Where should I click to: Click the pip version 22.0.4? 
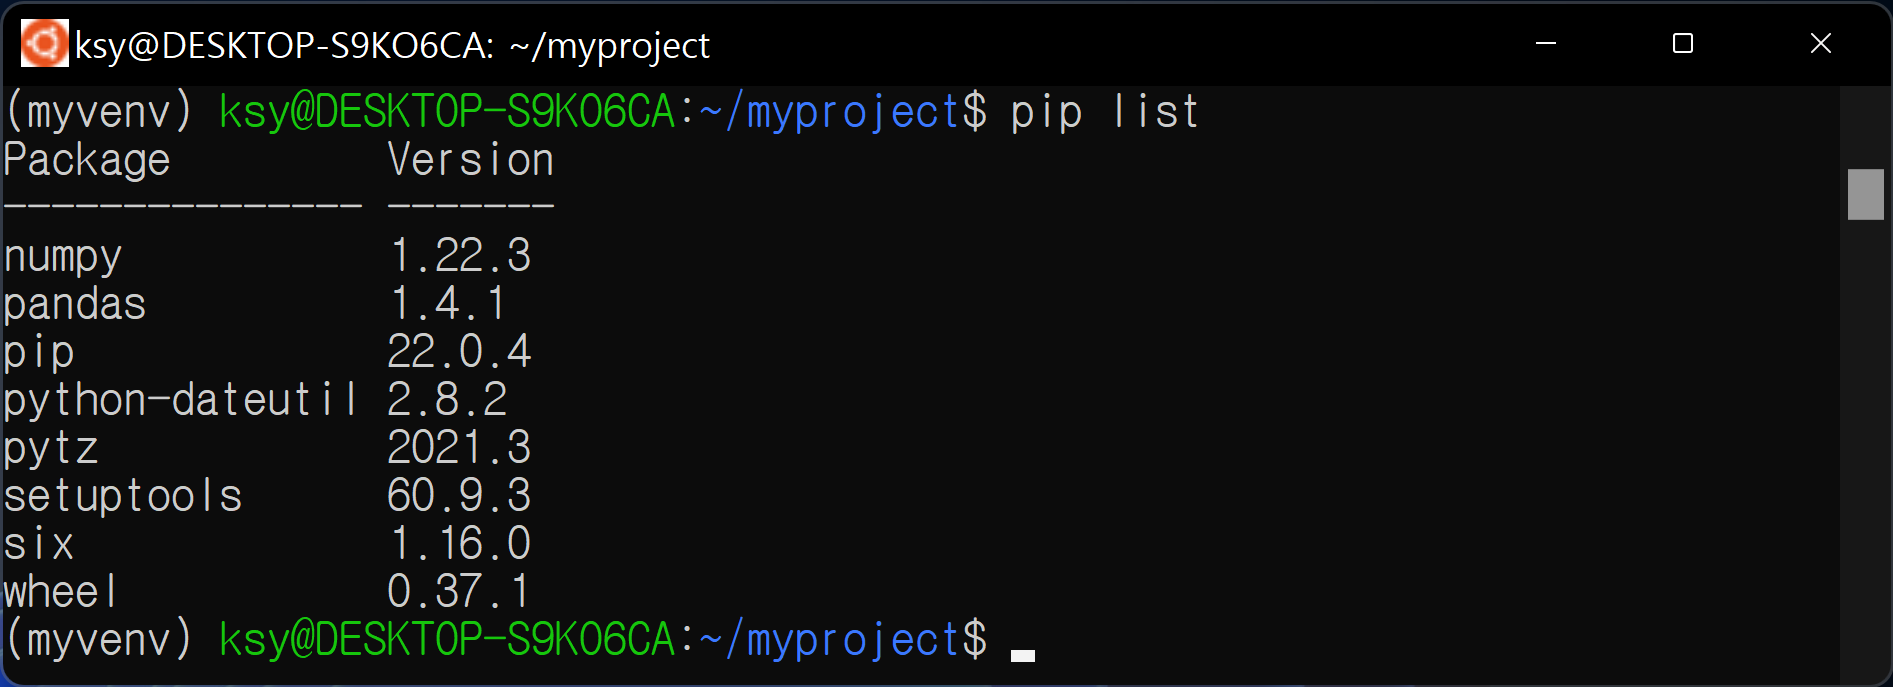pos(459,352)
